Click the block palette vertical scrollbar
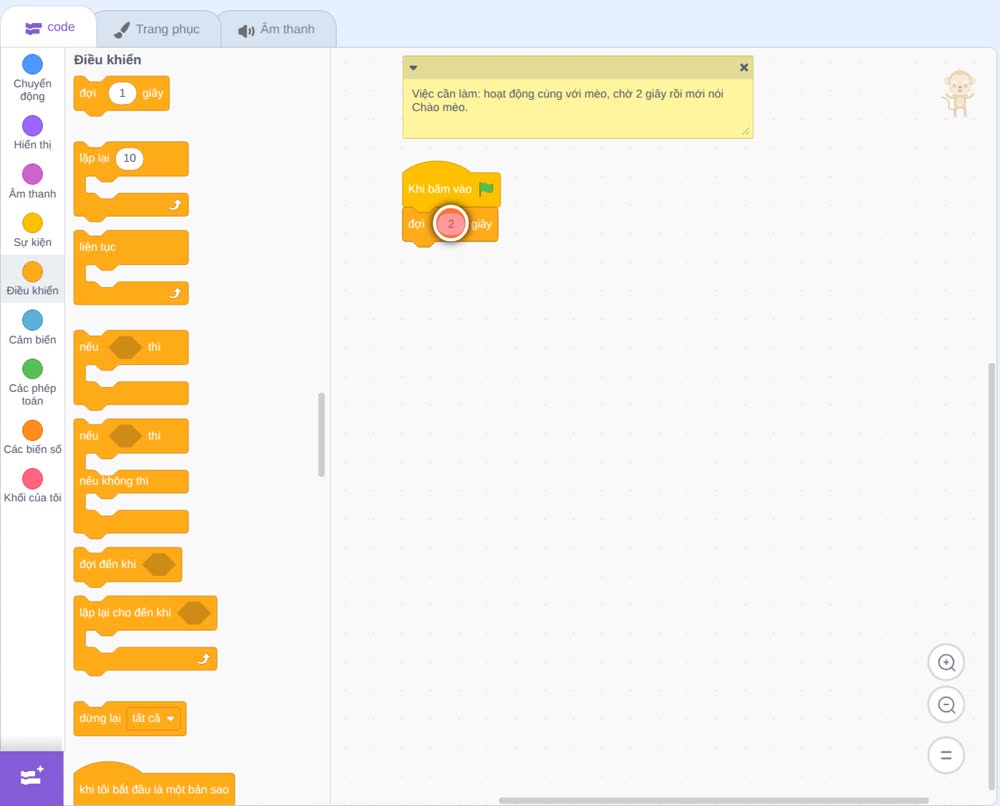 pyautogui.click(x=321, y=435)
